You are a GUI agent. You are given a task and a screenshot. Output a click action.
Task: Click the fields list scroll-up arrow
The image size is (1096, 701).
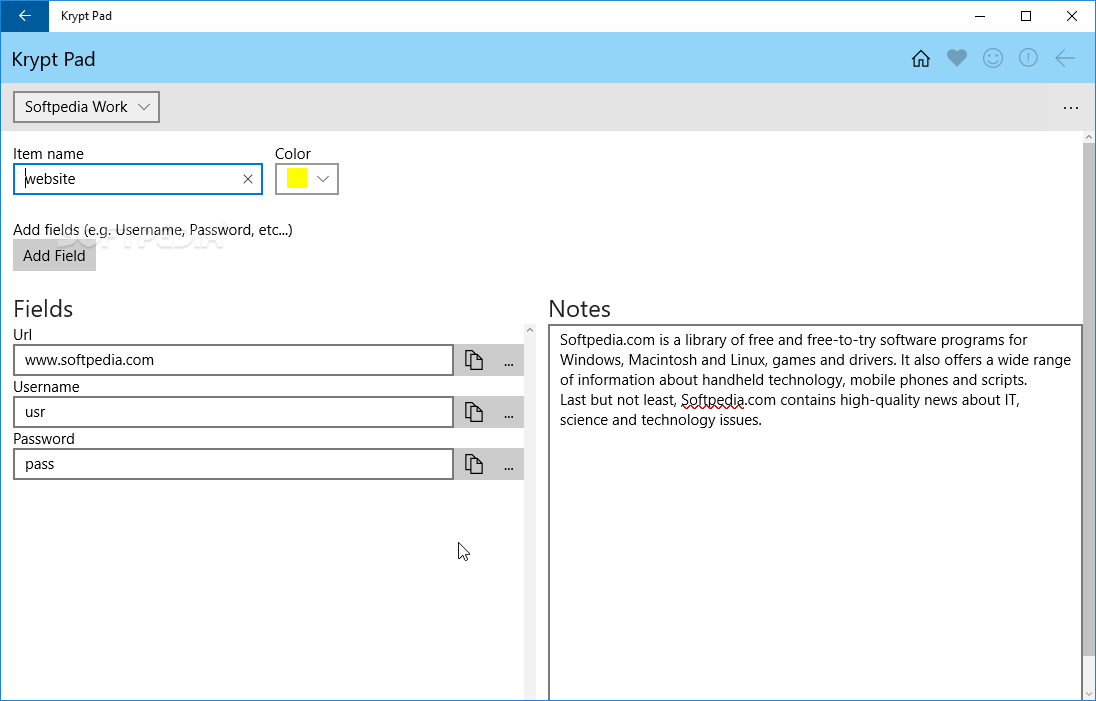coord(530,330)
